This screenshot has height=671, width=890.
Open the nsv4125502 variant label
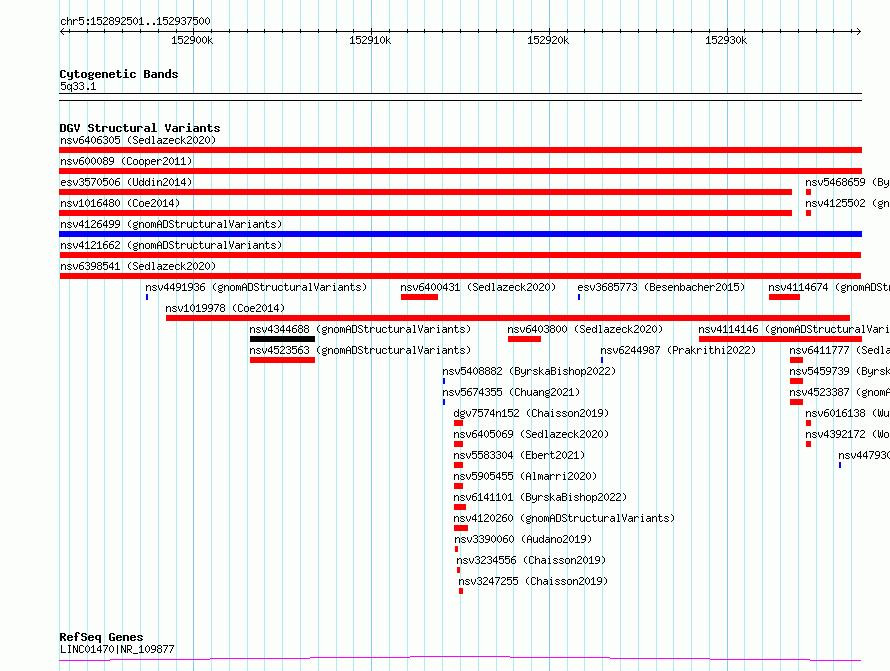click(847, 203)
